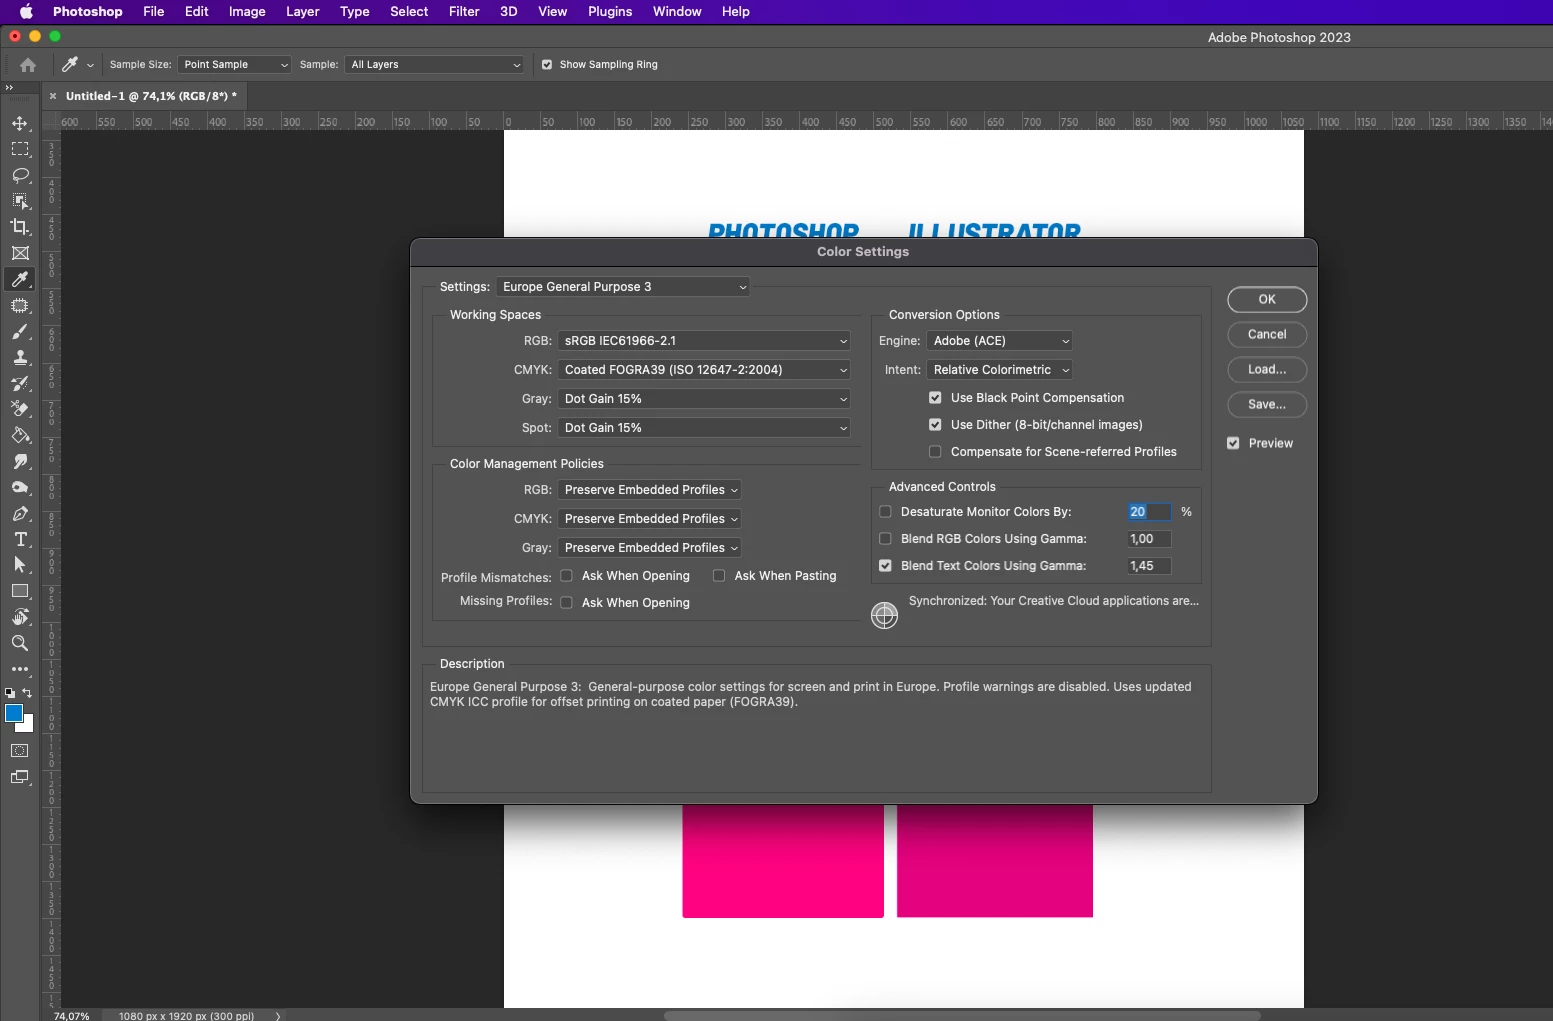This screenshot has height=1021, width=1553.
Task: Toggle Quick Mask mode
Action: pos(20,751)
